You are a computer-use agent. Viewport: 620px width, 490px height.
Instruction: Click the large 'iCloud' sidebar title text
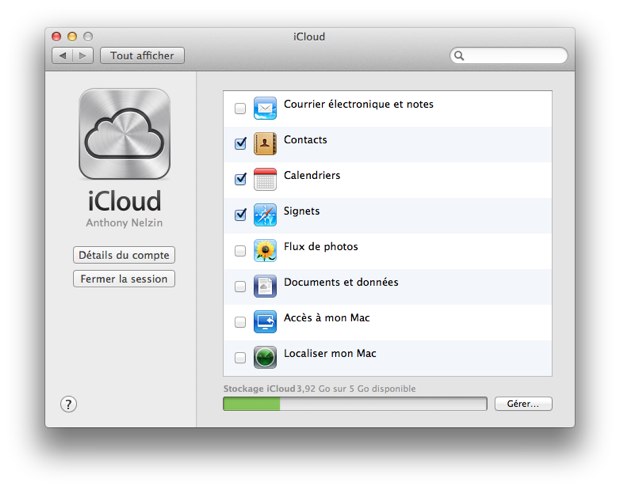(124, 201)
